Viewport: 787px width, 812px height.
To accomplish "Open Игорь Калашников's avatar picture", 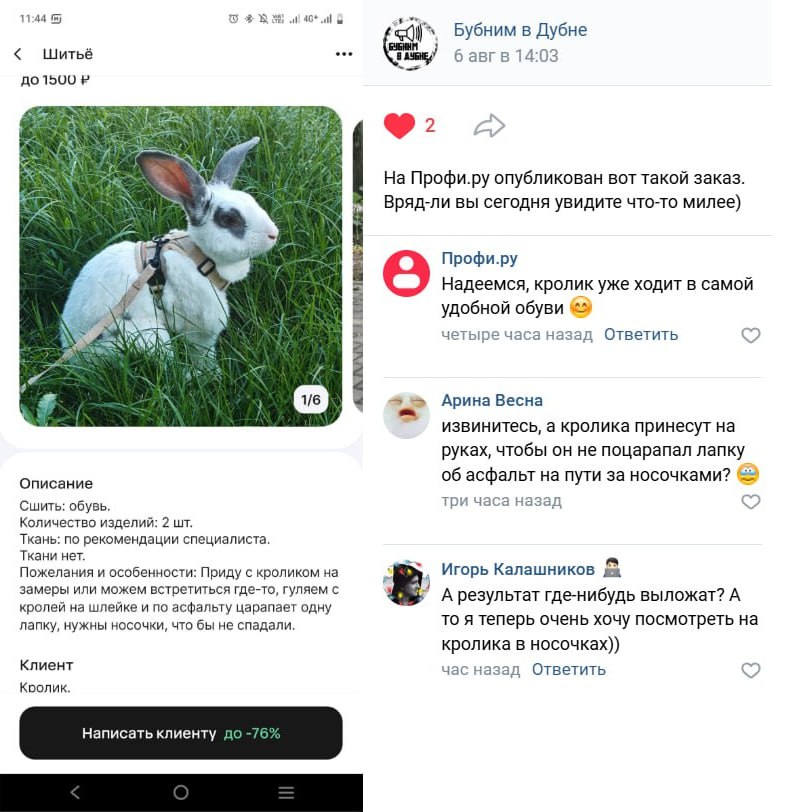I will click(406, 583).
